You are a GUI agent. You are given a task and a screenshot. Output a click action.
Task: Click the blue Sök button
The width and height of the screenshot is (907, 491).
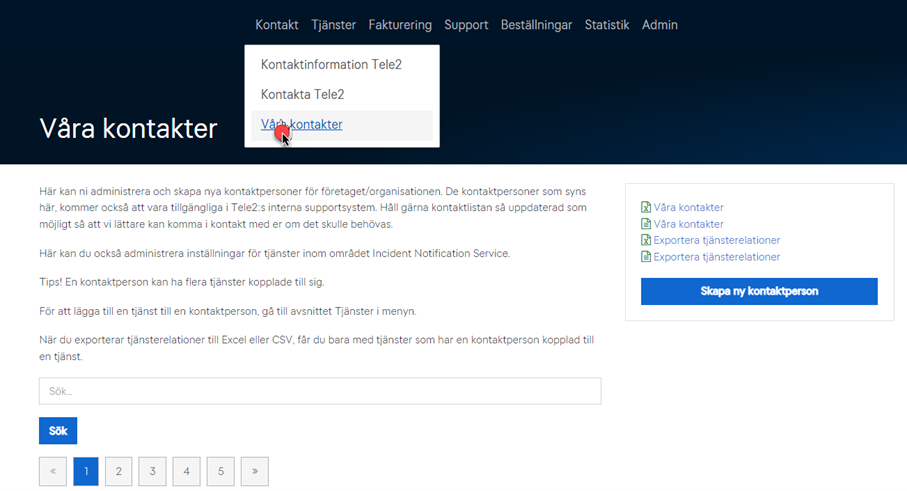[58, 431]
